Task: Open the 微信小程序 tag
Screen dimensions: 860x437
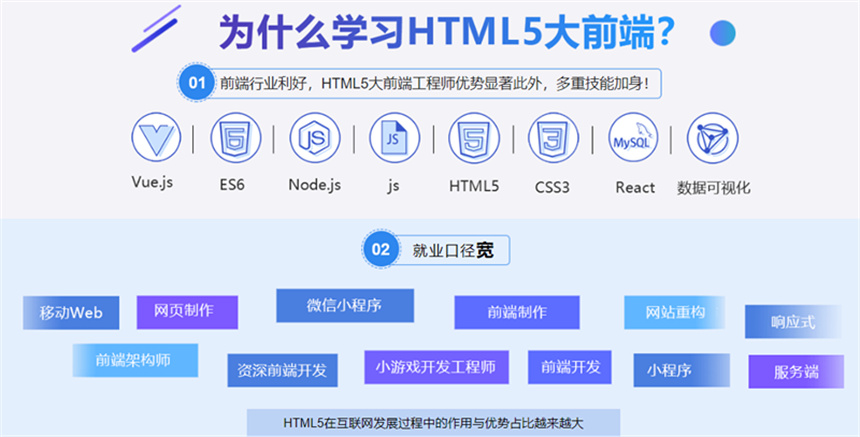Action: pos(345,305)
